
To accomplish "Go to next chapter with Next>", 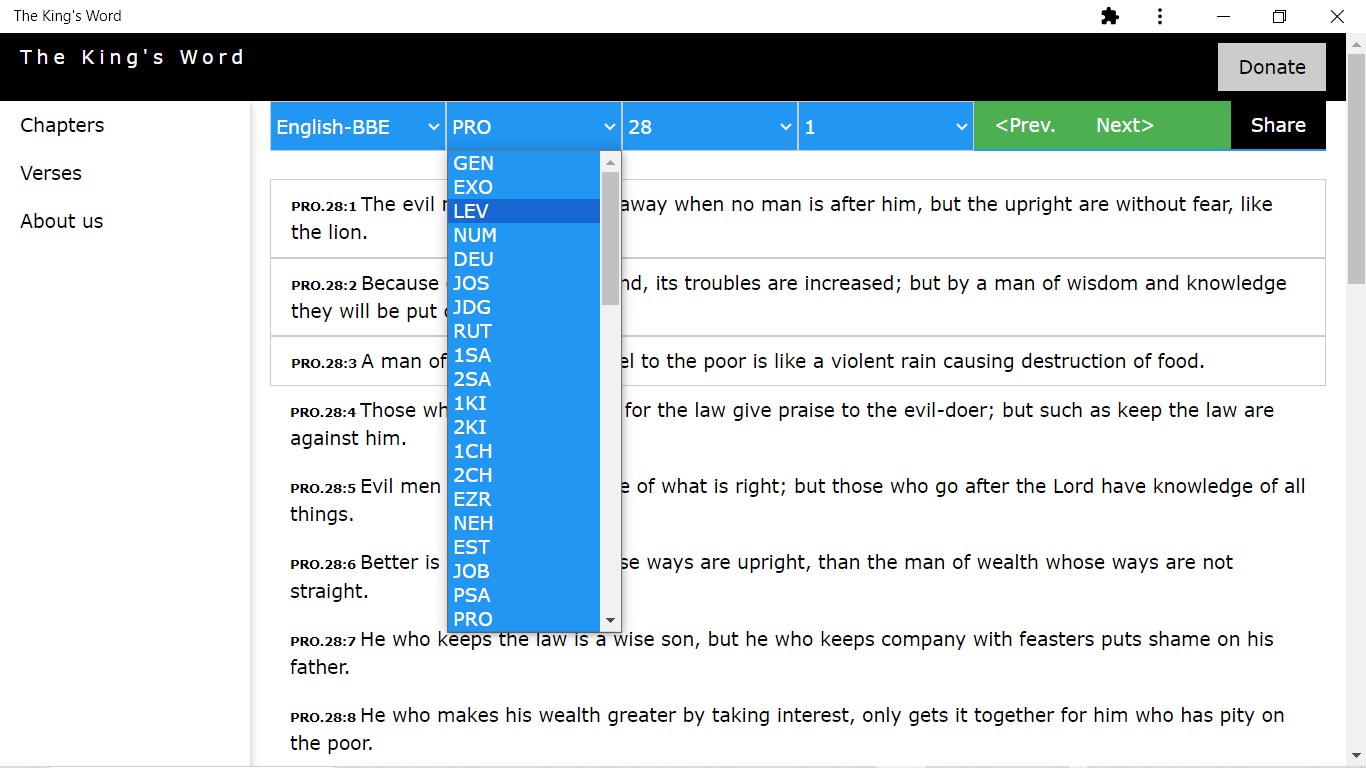I will click(1125, 125).
